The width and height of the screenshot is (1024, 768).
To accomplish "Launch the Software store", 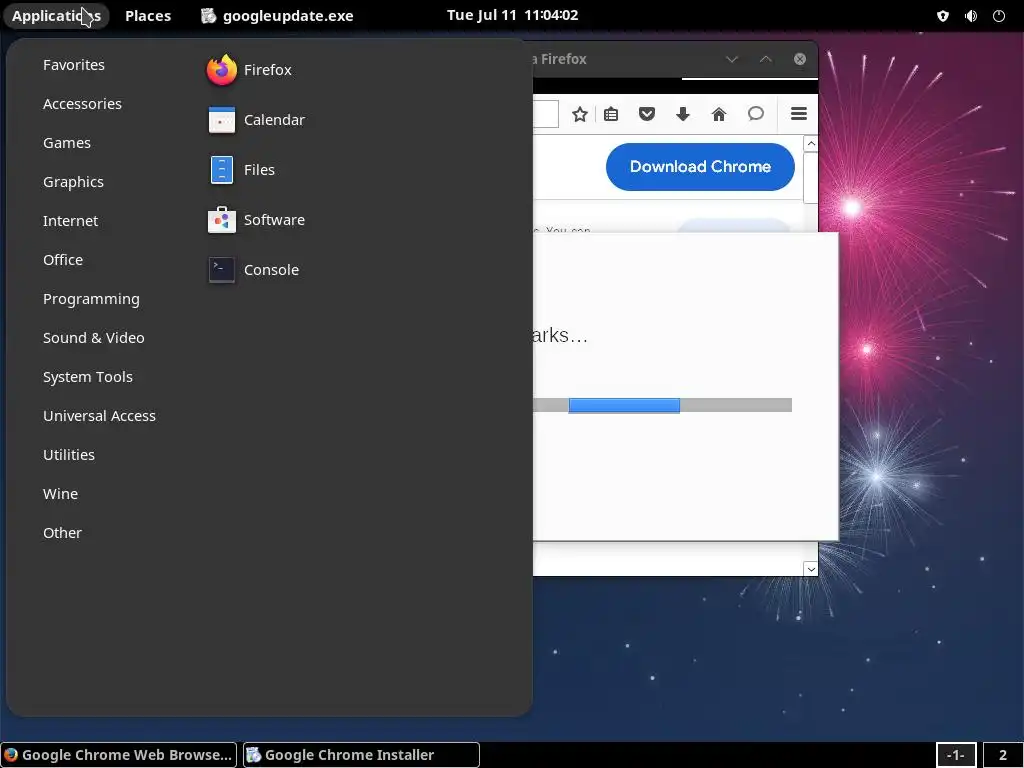I will 256,220.
